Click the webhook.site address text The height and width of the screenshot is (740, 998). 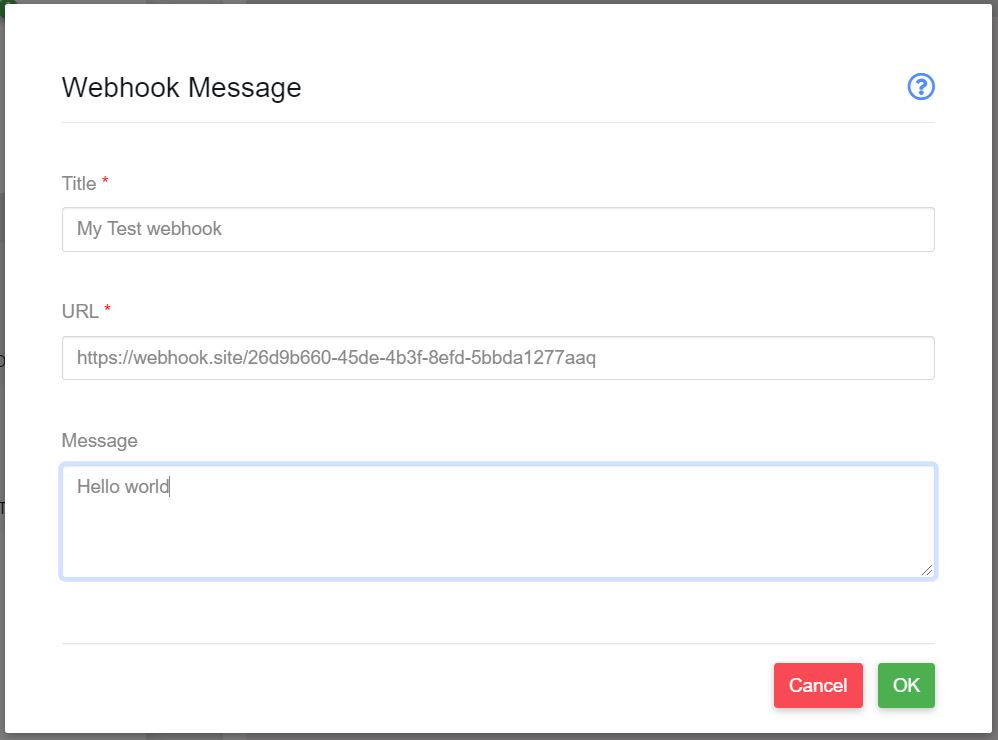(336, 358)
